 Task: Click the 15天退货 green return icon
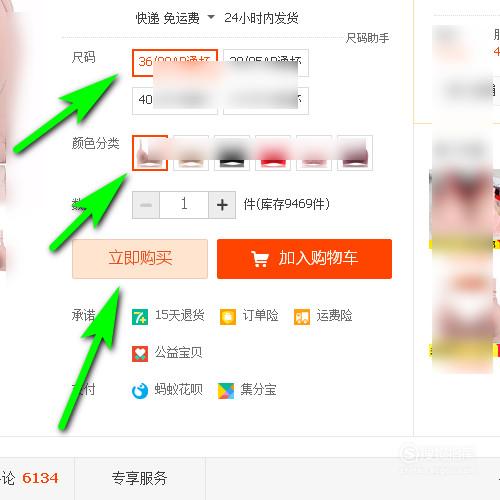point(140,317)
